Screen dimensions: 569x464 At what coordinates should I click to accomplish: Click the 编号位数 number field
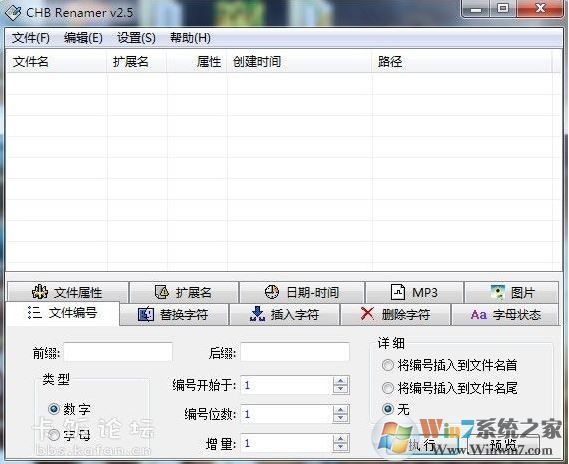point(287,414)
